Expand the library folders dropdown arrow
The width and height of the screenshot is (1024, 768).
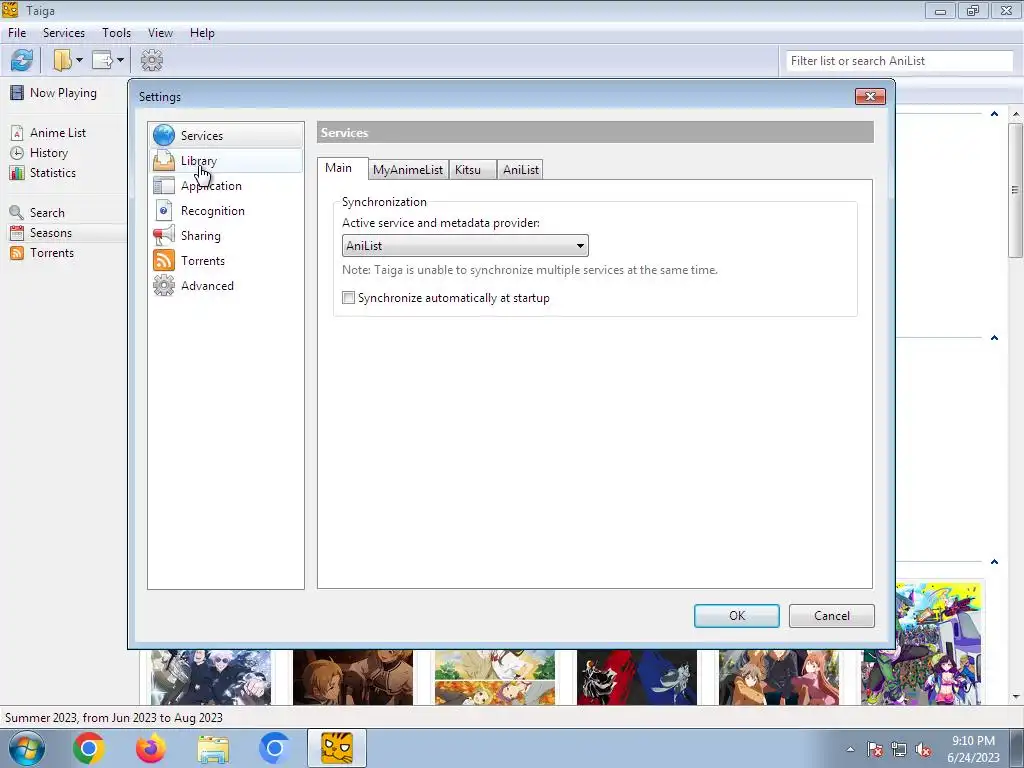(79, 61)
